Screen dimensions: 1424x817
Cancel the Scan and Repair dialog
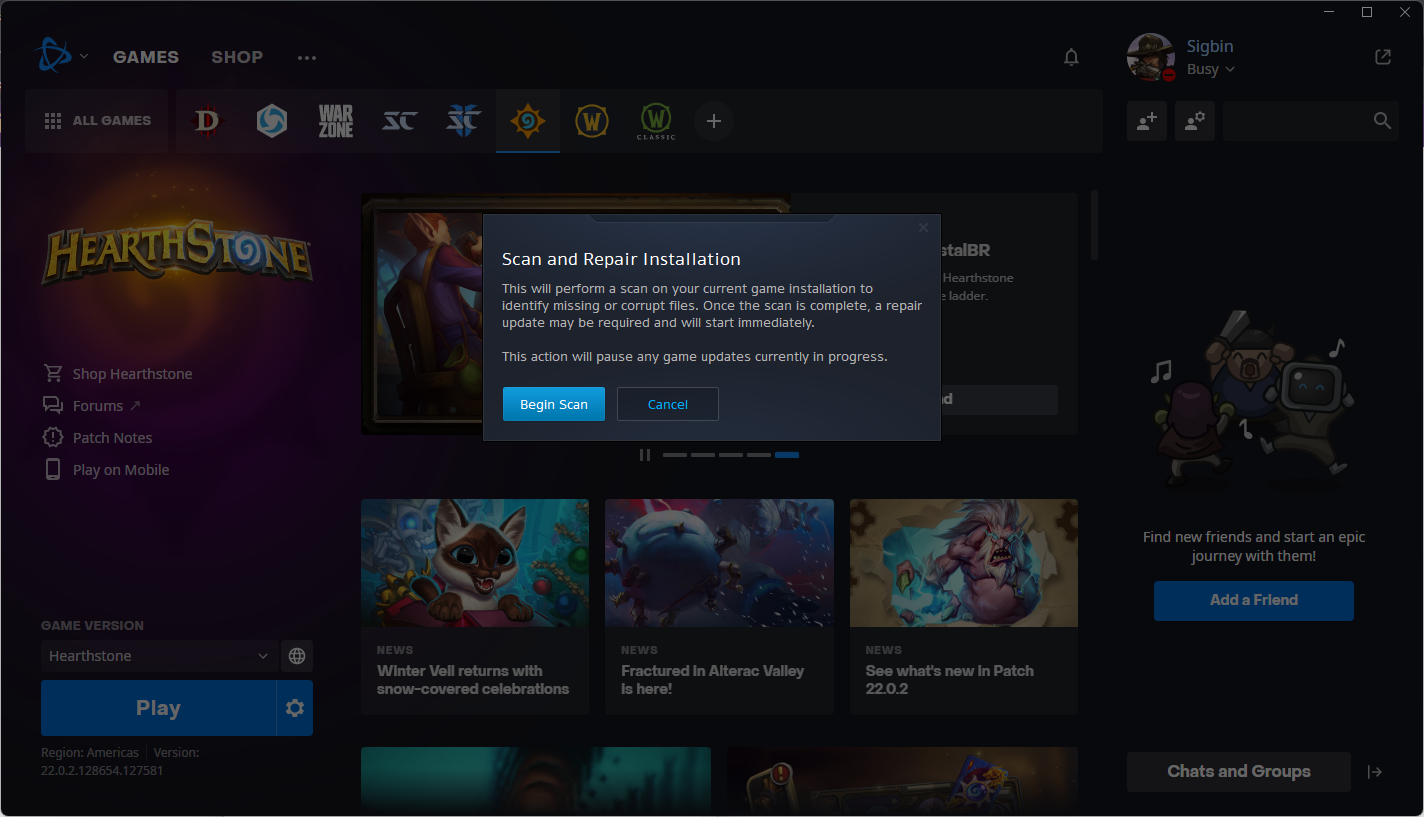[668, 404]
